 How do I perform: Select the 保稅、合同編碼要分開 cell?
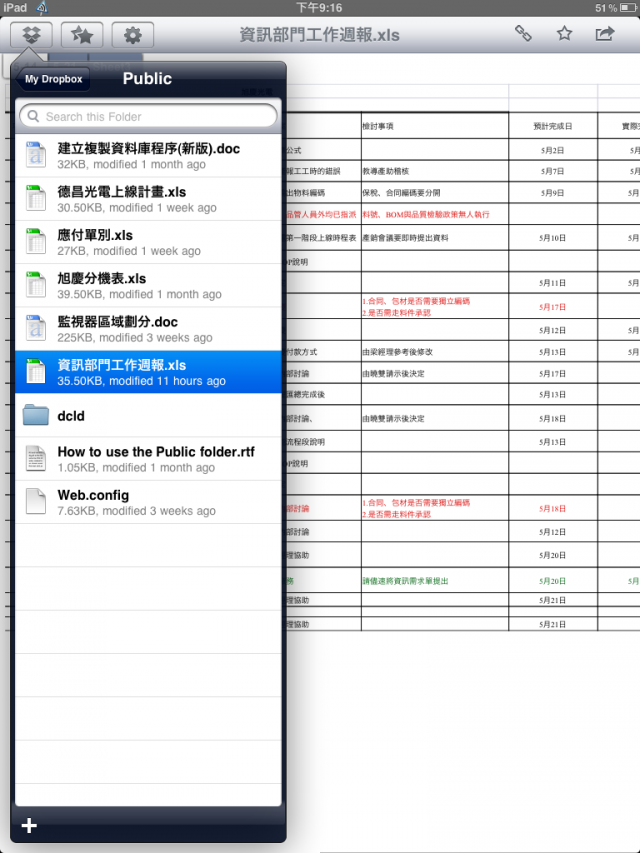435,193
